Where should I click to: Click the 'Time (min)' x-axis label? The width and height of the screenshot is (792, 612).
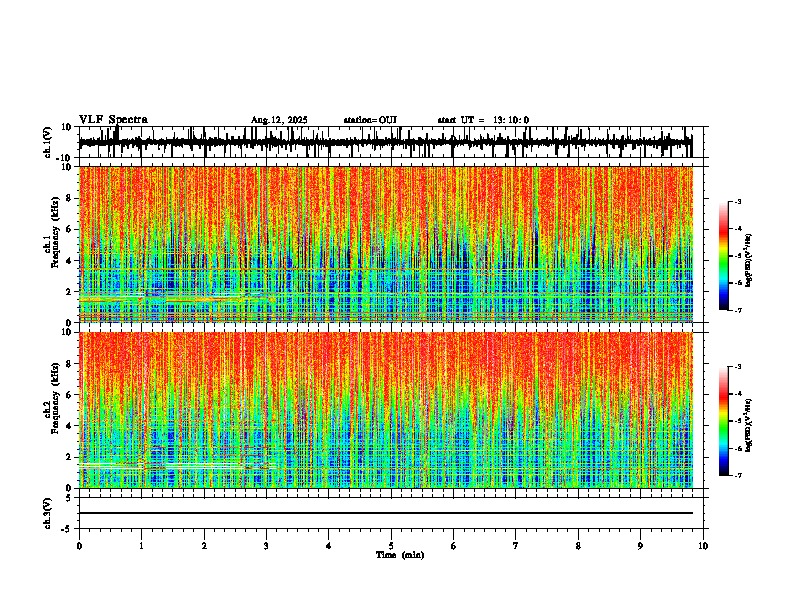(x=400, y=555)
